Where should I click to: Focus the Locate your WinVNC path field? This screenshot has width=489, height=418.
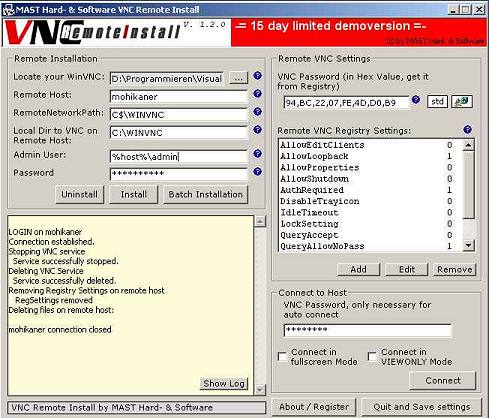tap(167, 79)
